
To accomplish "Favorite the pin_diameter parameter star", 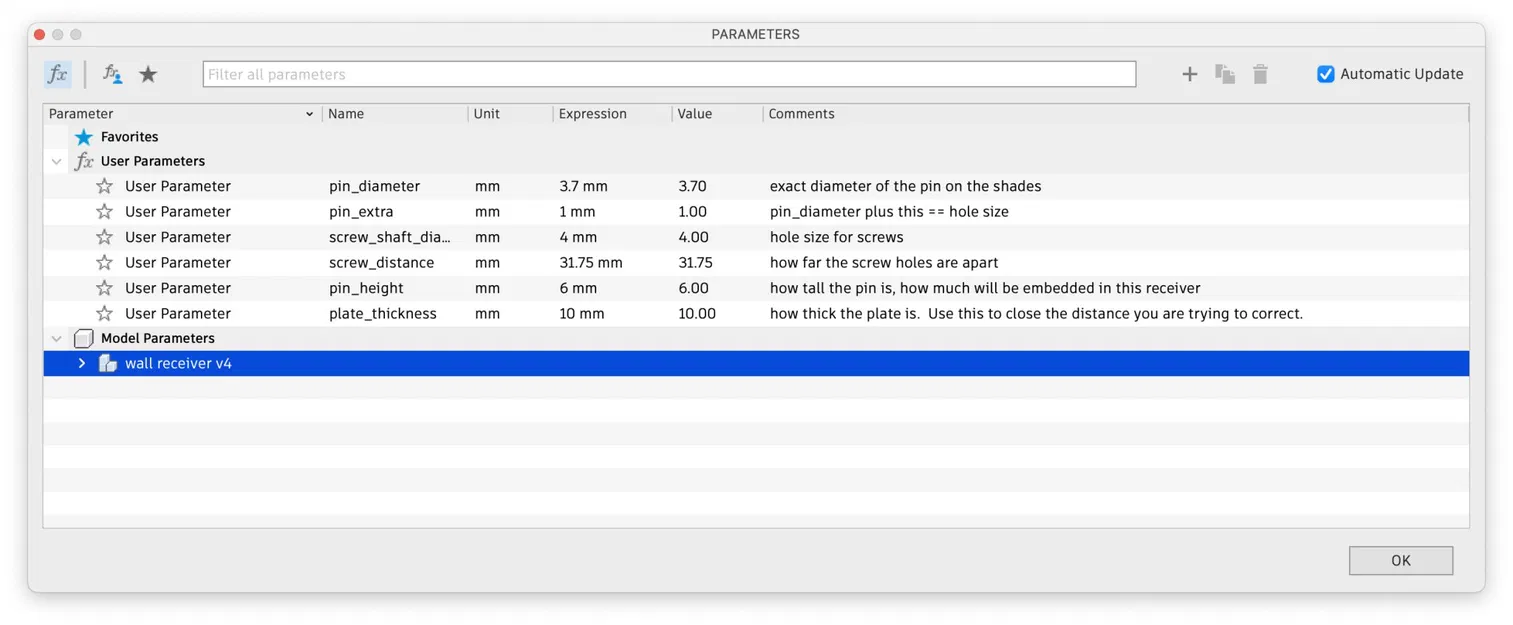I will click(x=104, y=187).
